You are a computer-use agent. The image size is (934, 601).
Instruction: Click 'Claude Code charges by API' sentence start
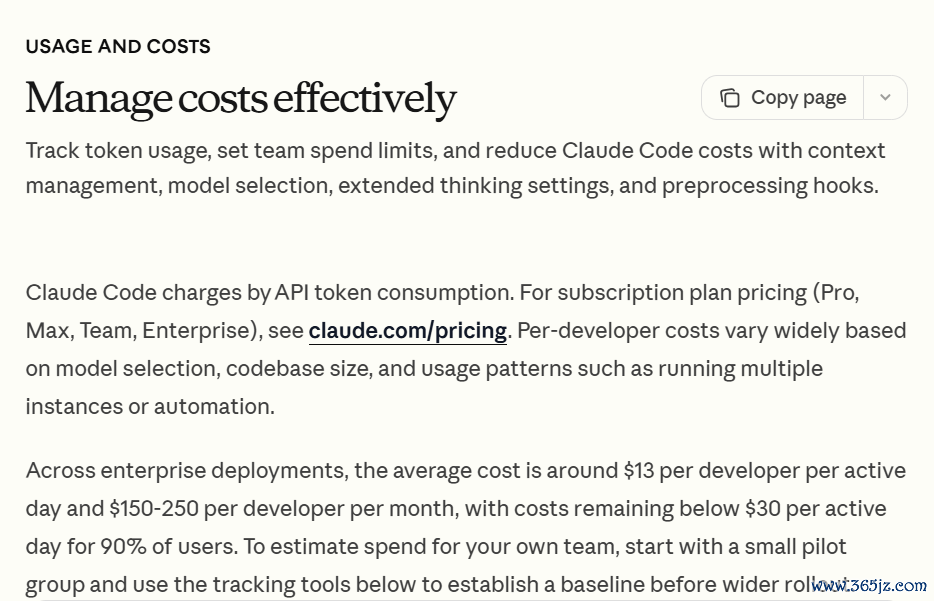point(167,293)
